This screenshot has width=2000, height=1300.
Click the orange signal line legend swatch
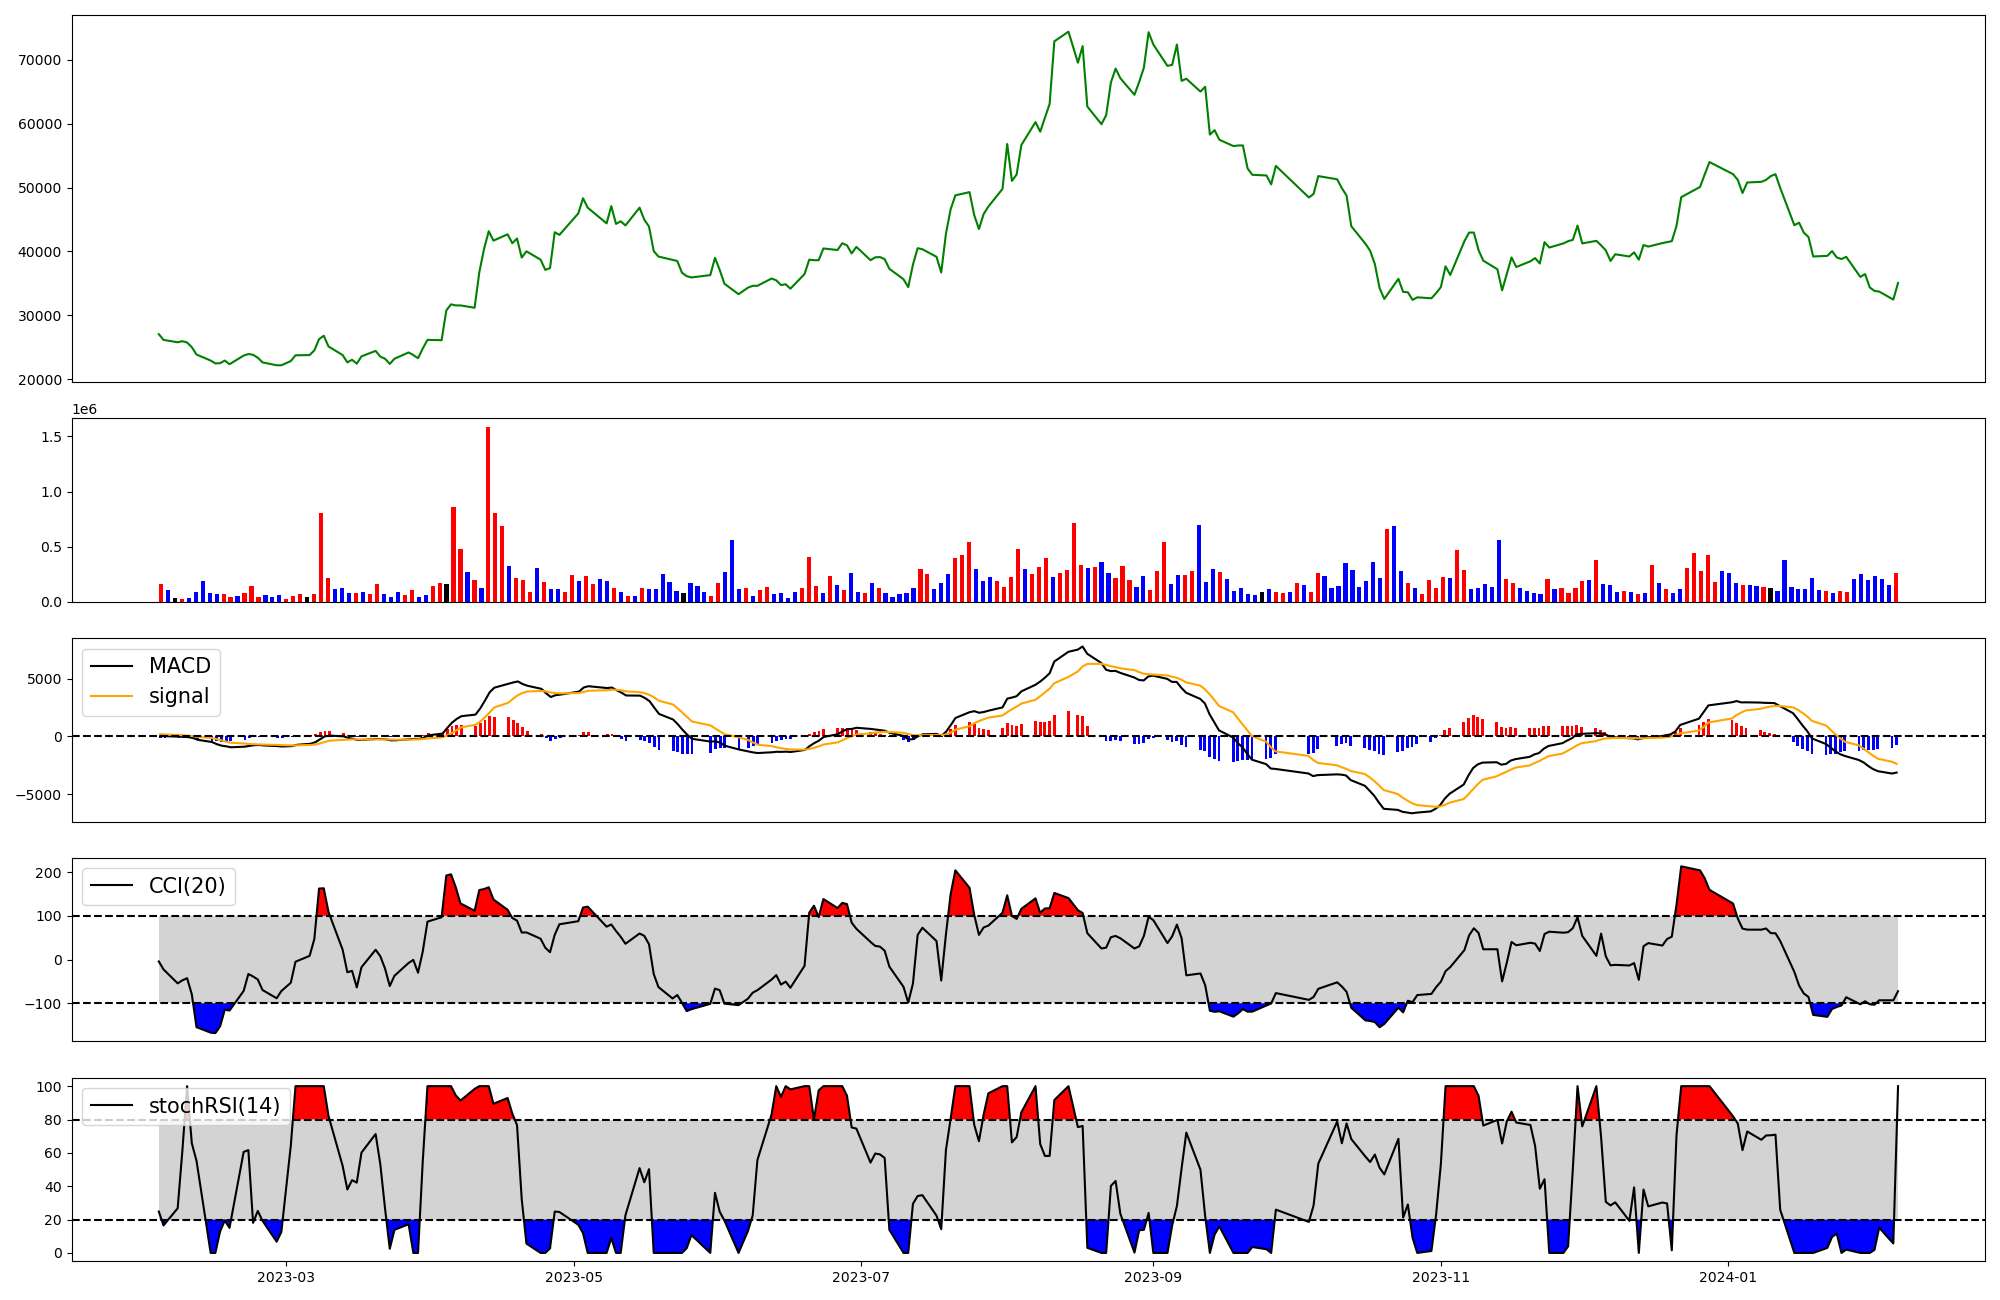point(111,696)
